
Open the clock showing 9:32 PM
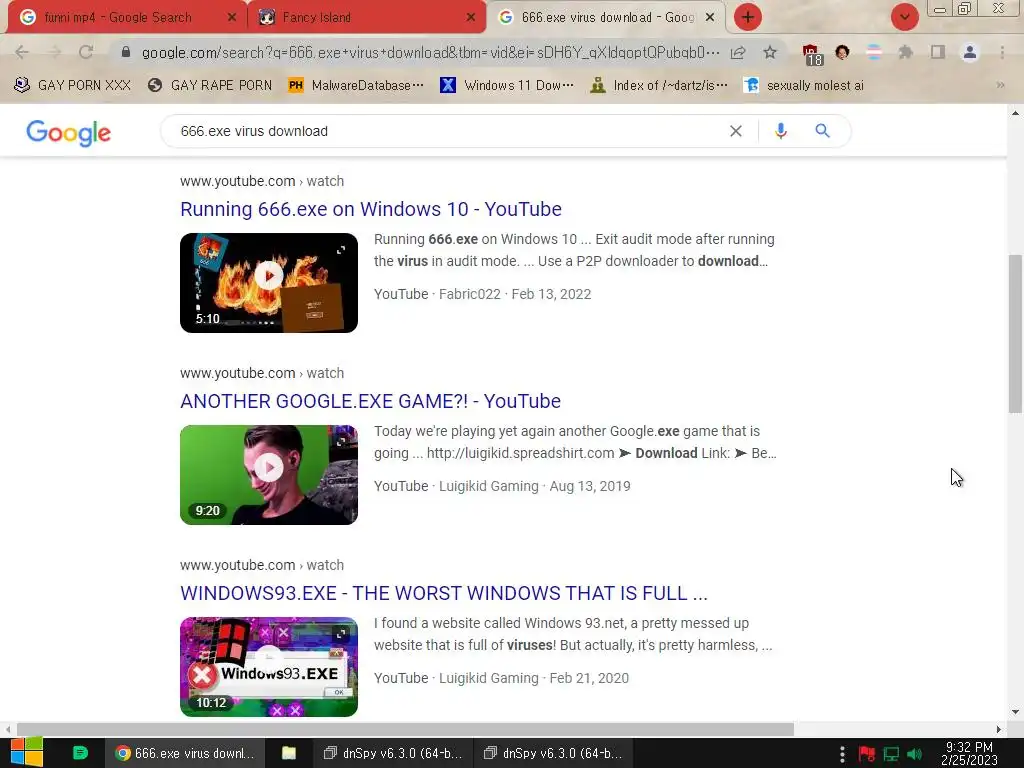(x=969, y=753)
